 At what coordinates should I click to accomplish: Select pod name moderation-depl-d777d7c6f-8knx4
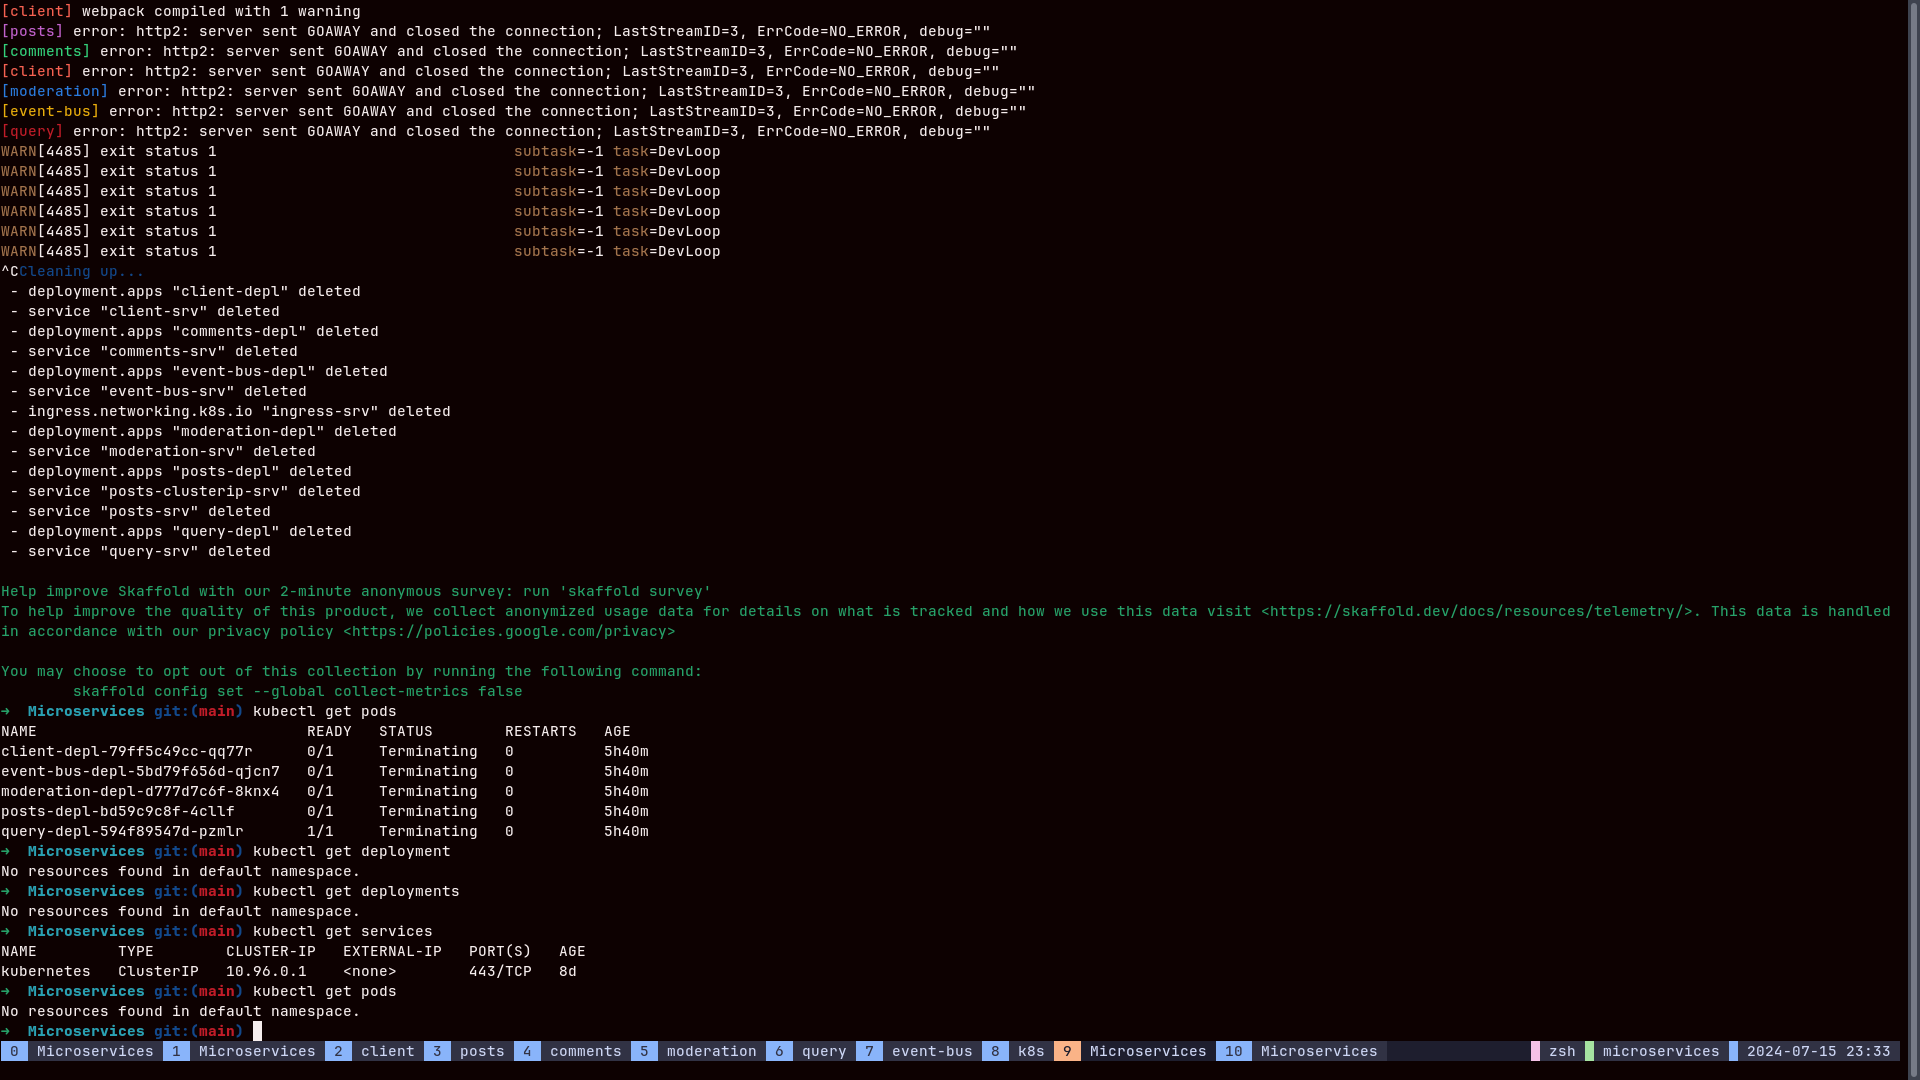pos(140,791)
